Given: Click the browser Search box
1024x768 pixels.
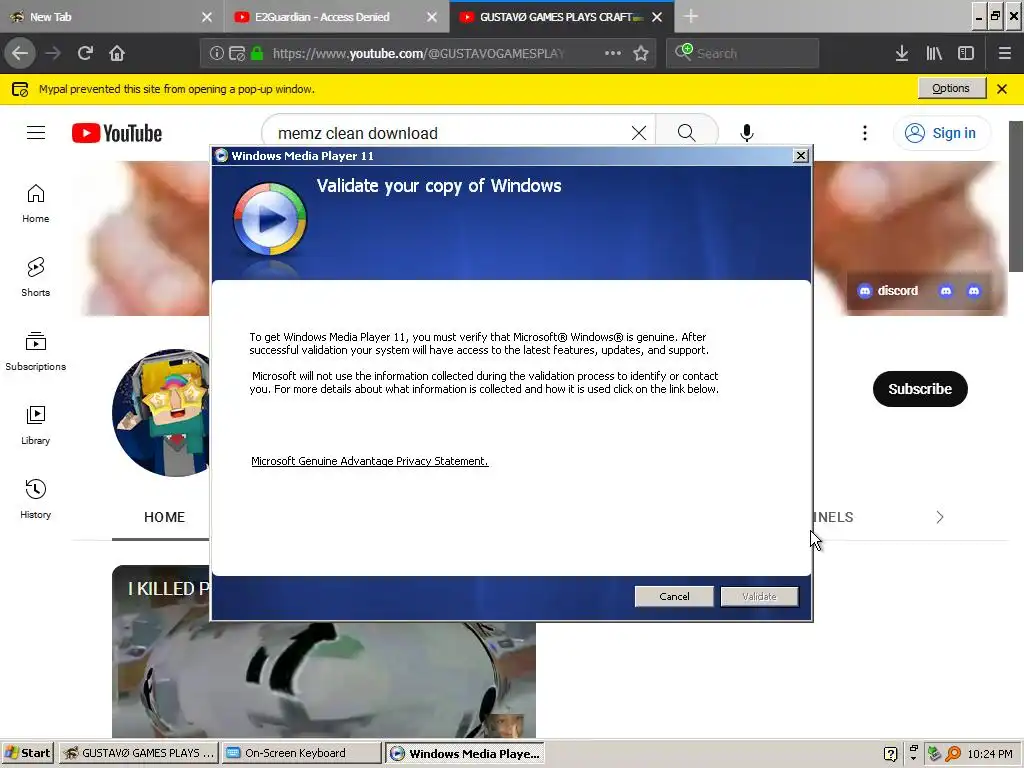Looking at the screenshot, I should [743, 53].
